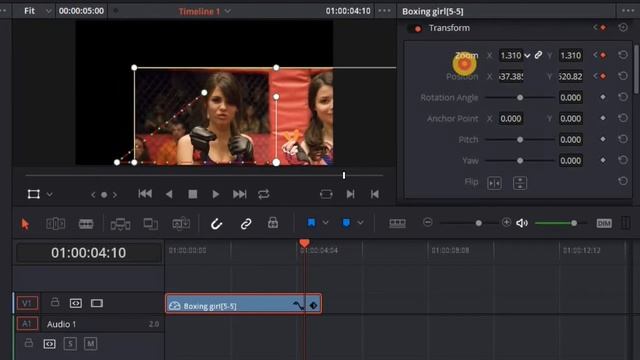Click the previous clip skip icon

click(x=374, y=194)
